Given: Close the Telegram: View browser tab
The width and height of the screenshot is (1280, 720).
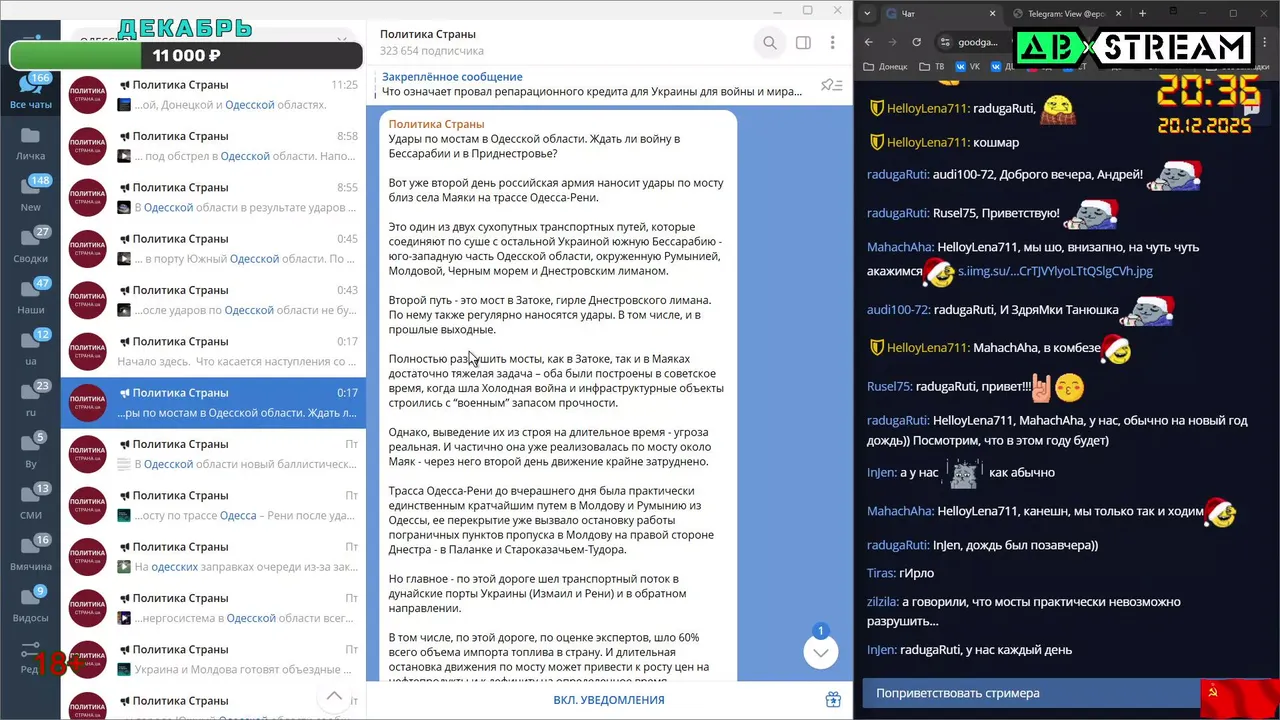Looking at the screenshot, I should pos(1119,13).
